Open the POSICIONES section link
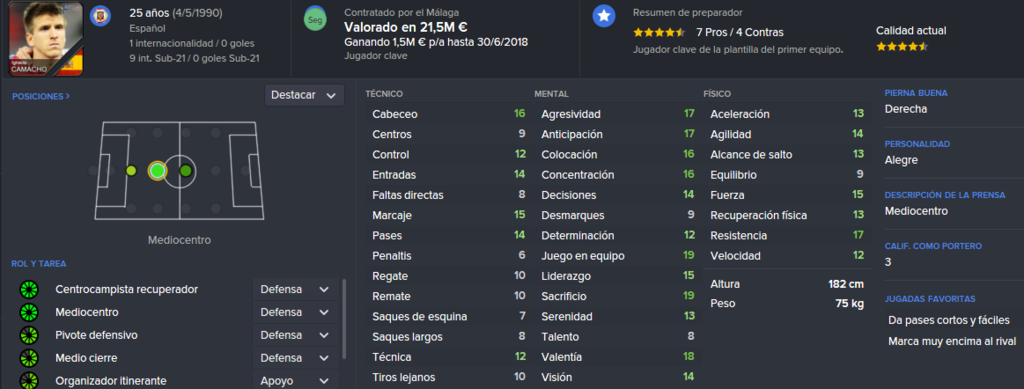Screen dimensions: 1024x389 pyautogui.click(x=40, y=96)
